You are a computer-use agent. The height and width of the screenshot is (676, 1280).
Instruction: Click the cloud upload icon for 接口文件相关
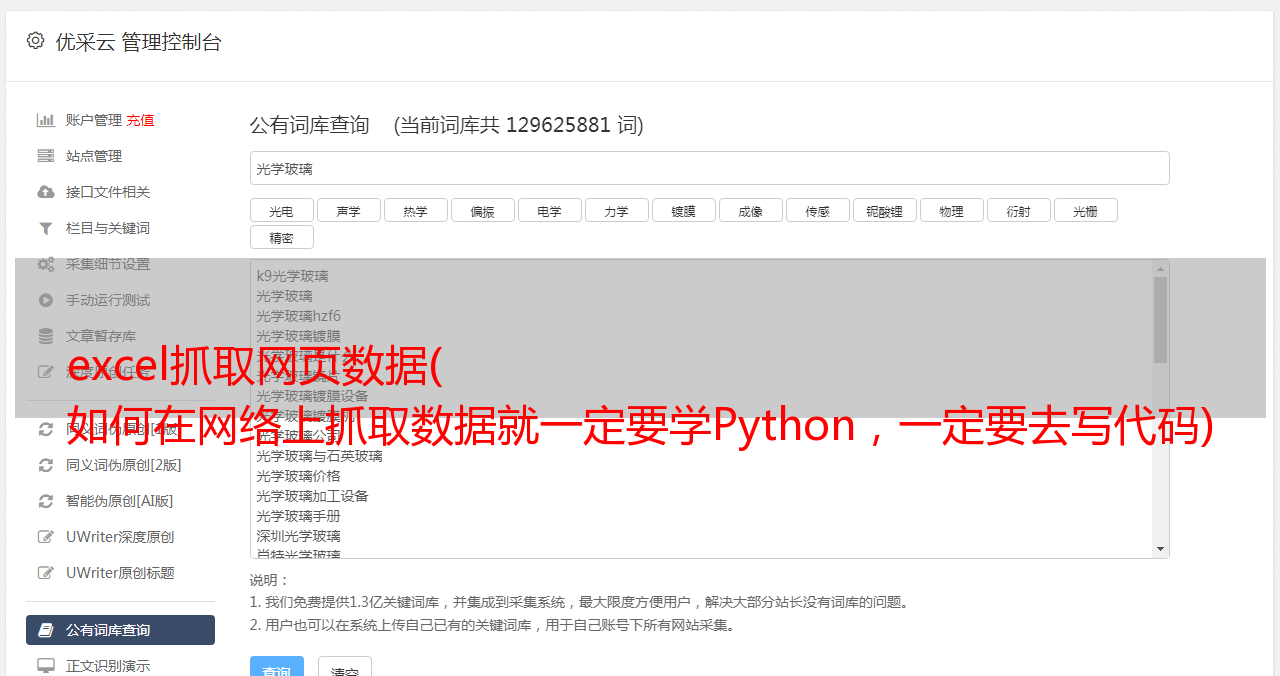45,192
